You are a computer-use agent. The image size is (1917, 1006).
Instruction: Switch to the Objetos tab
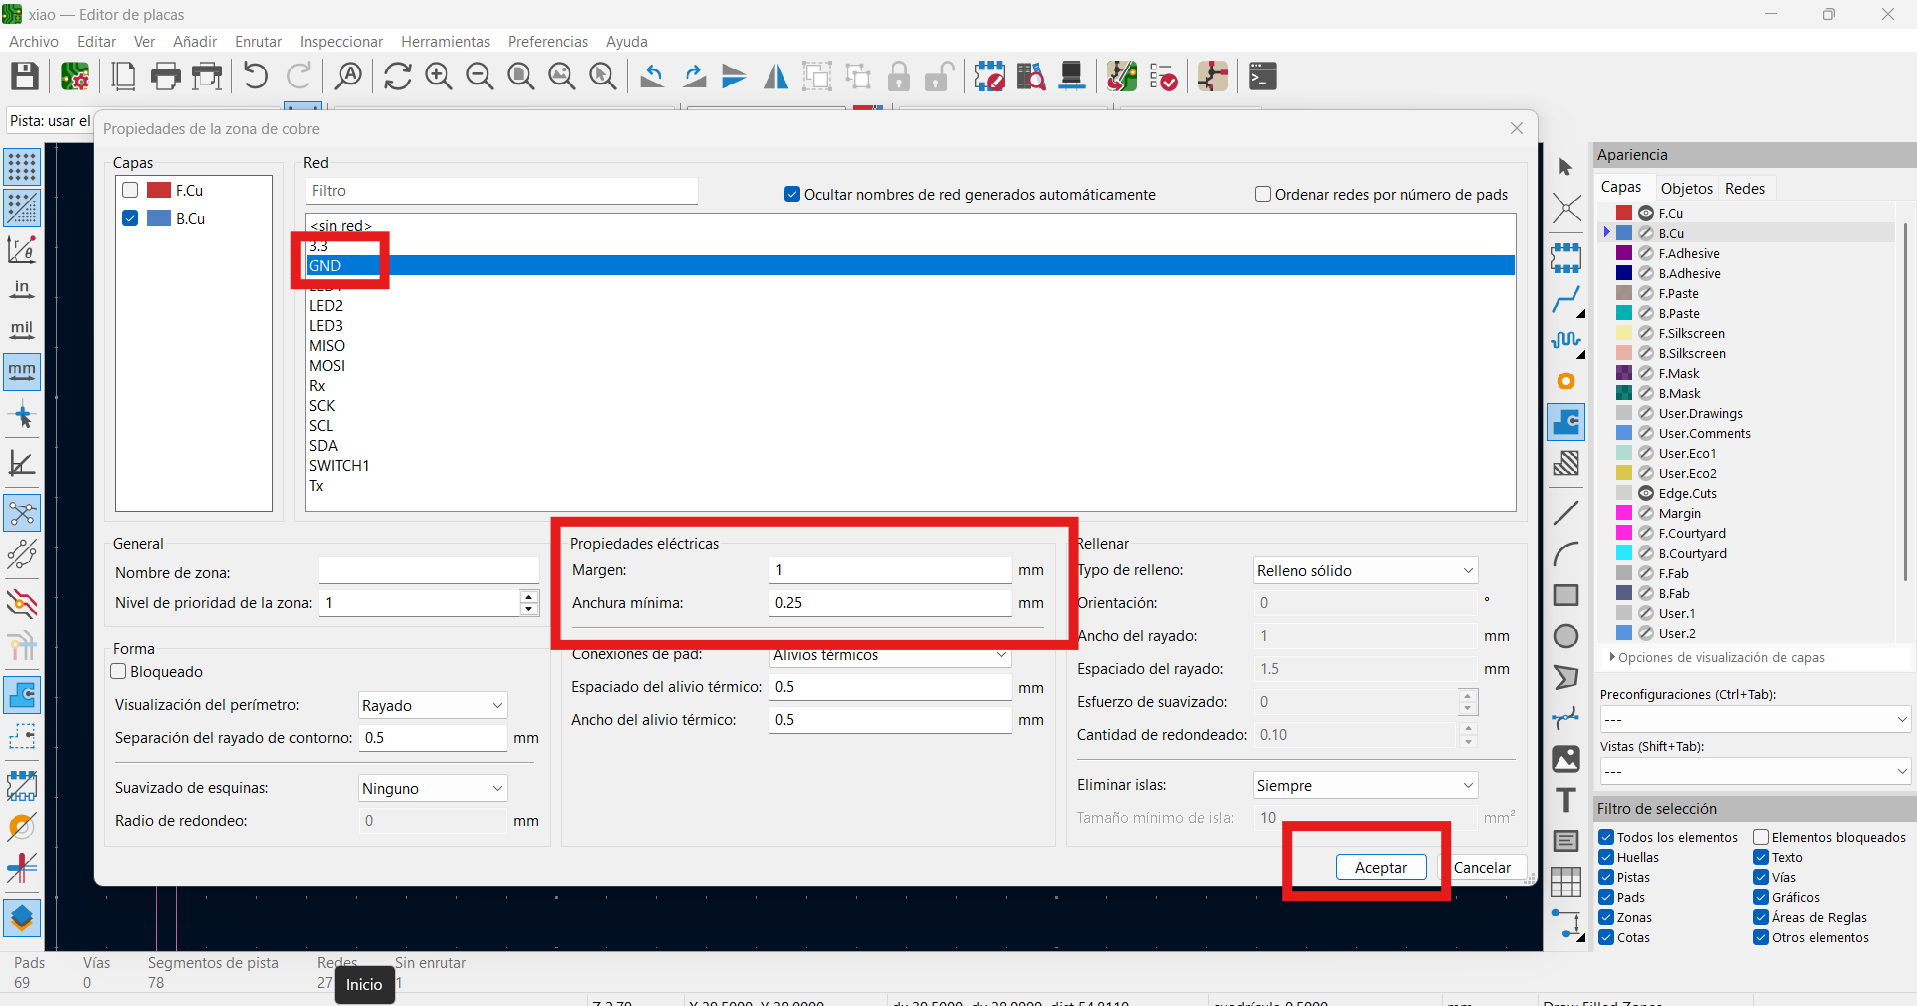pyautogui.click(x=1687, y=188)
